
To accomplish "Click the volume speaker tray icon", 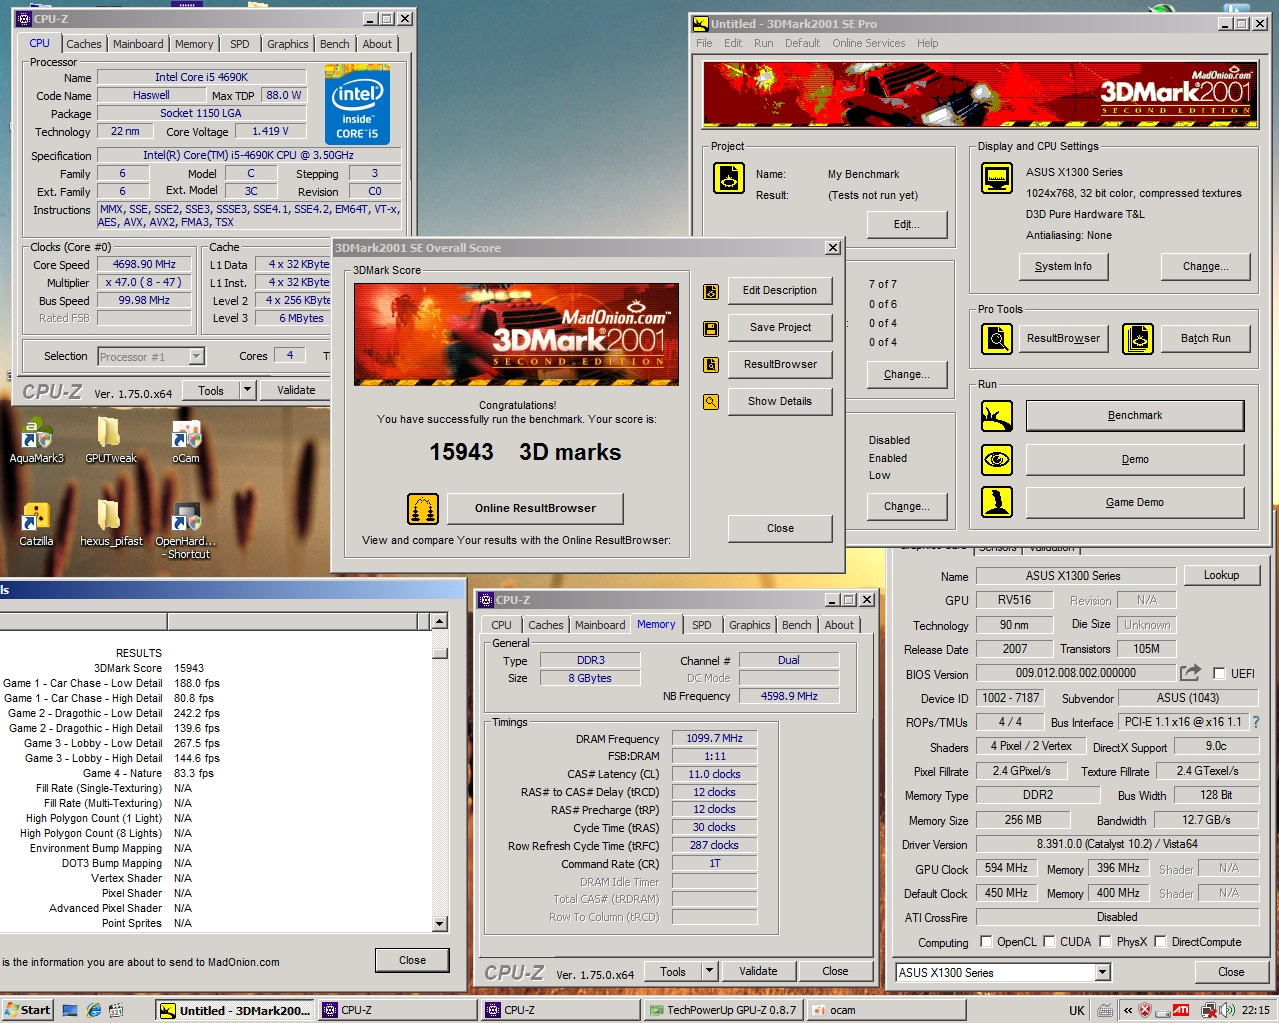I will coord(1227,1010).
